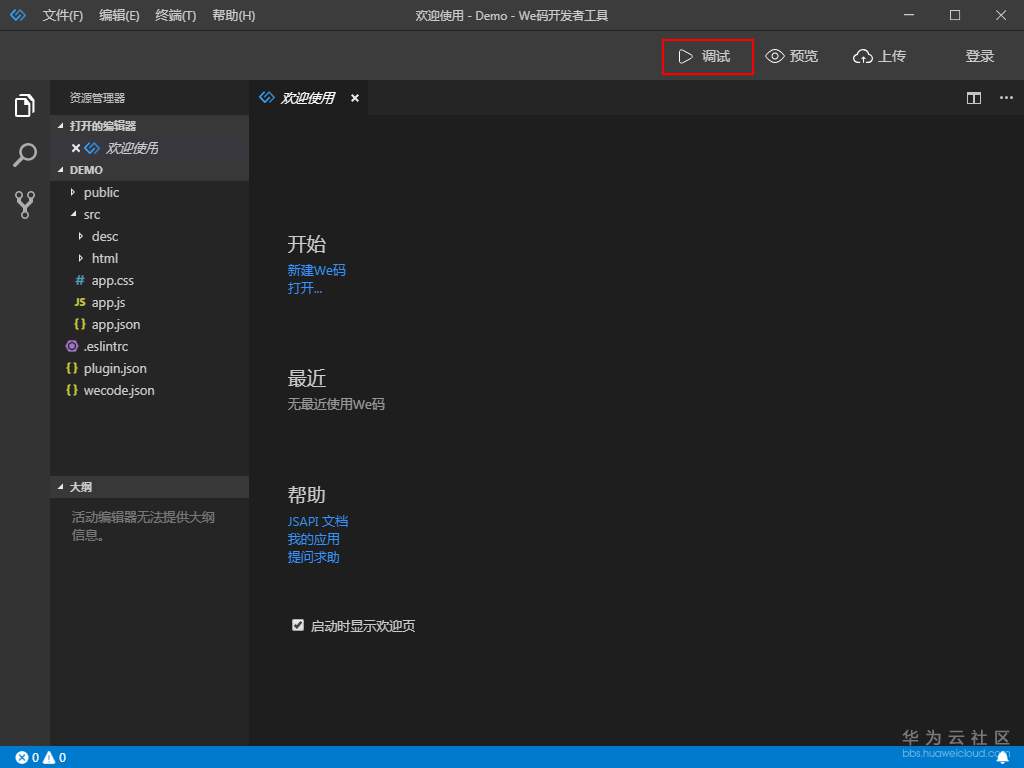Collapse the 大纲 outline section
Image resolution: width=1024 pixels, height=768 pixels.
click(150, 487)
